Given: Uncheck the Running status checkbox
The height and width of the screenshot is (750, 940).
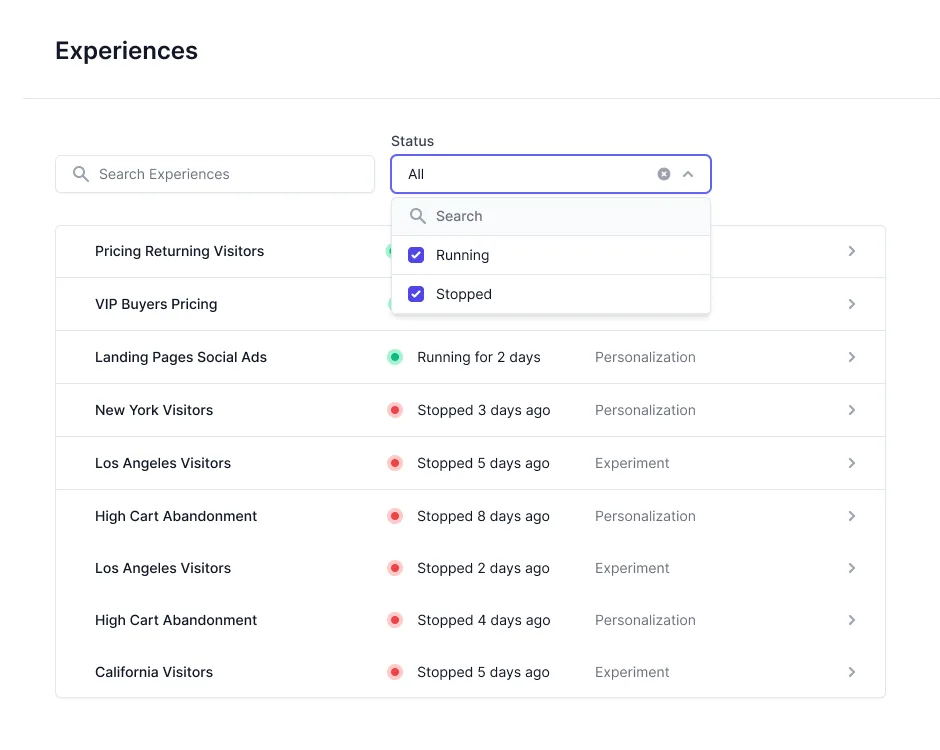Looking at the screenshot, I should point(417,255).
